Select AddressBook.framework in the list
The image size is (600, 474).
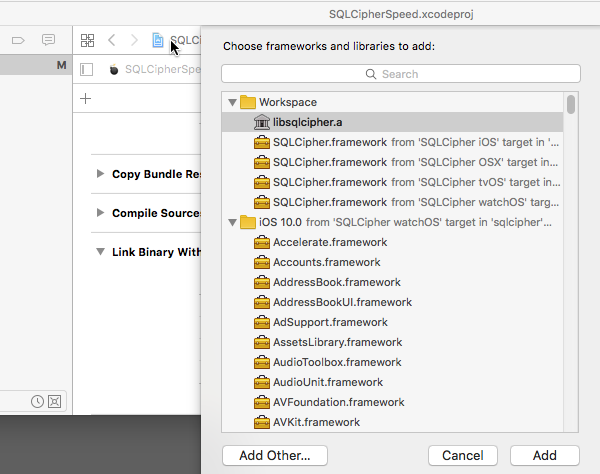[x=392, y=282]
